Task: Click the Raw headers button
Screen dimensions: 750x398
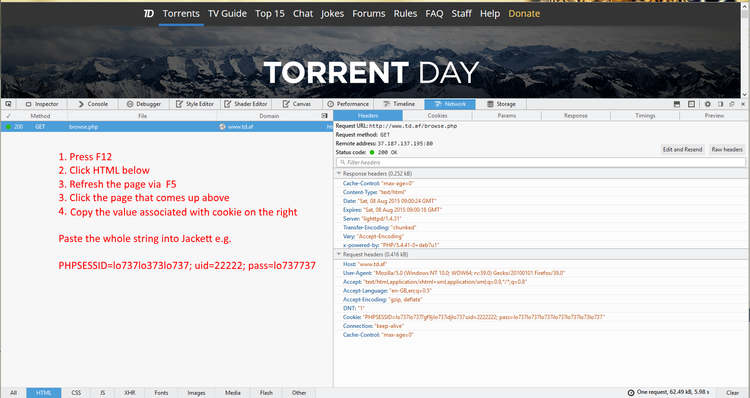Action: [727, 150]
